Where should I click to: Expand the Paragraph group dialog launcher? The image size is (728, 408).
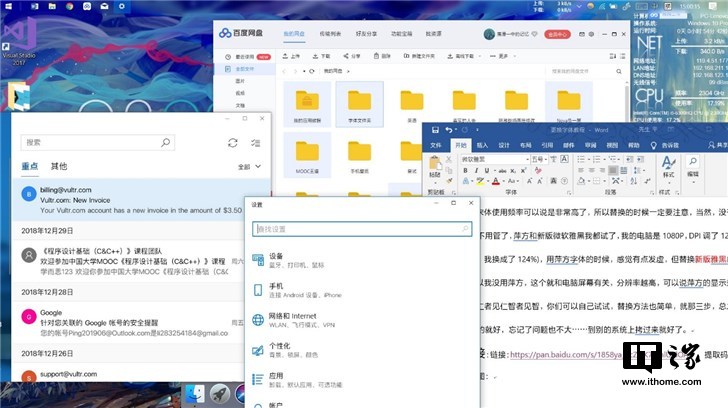652,192
